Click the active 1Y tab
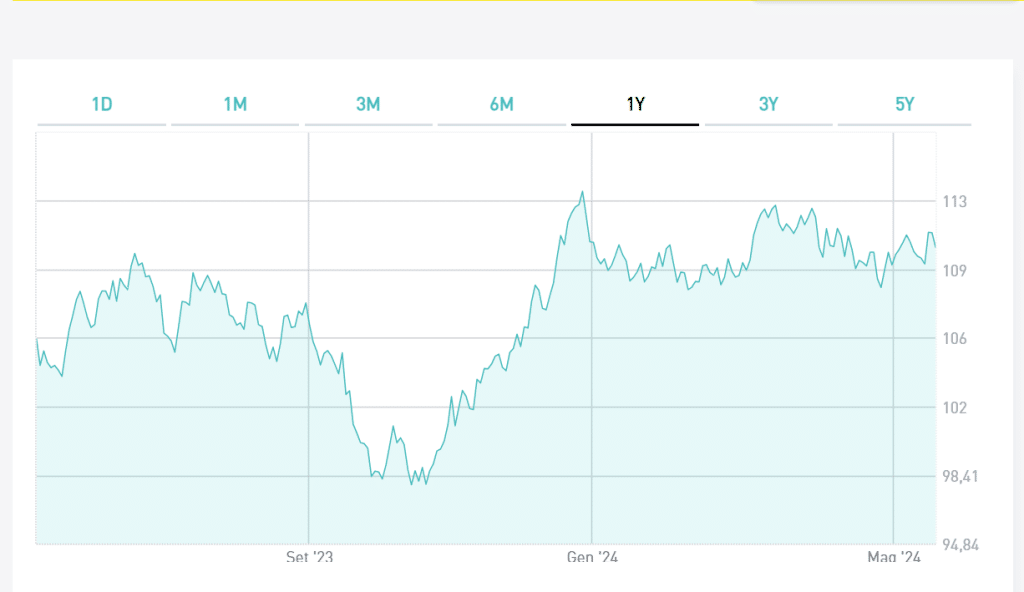 click(x=635, y=104)
